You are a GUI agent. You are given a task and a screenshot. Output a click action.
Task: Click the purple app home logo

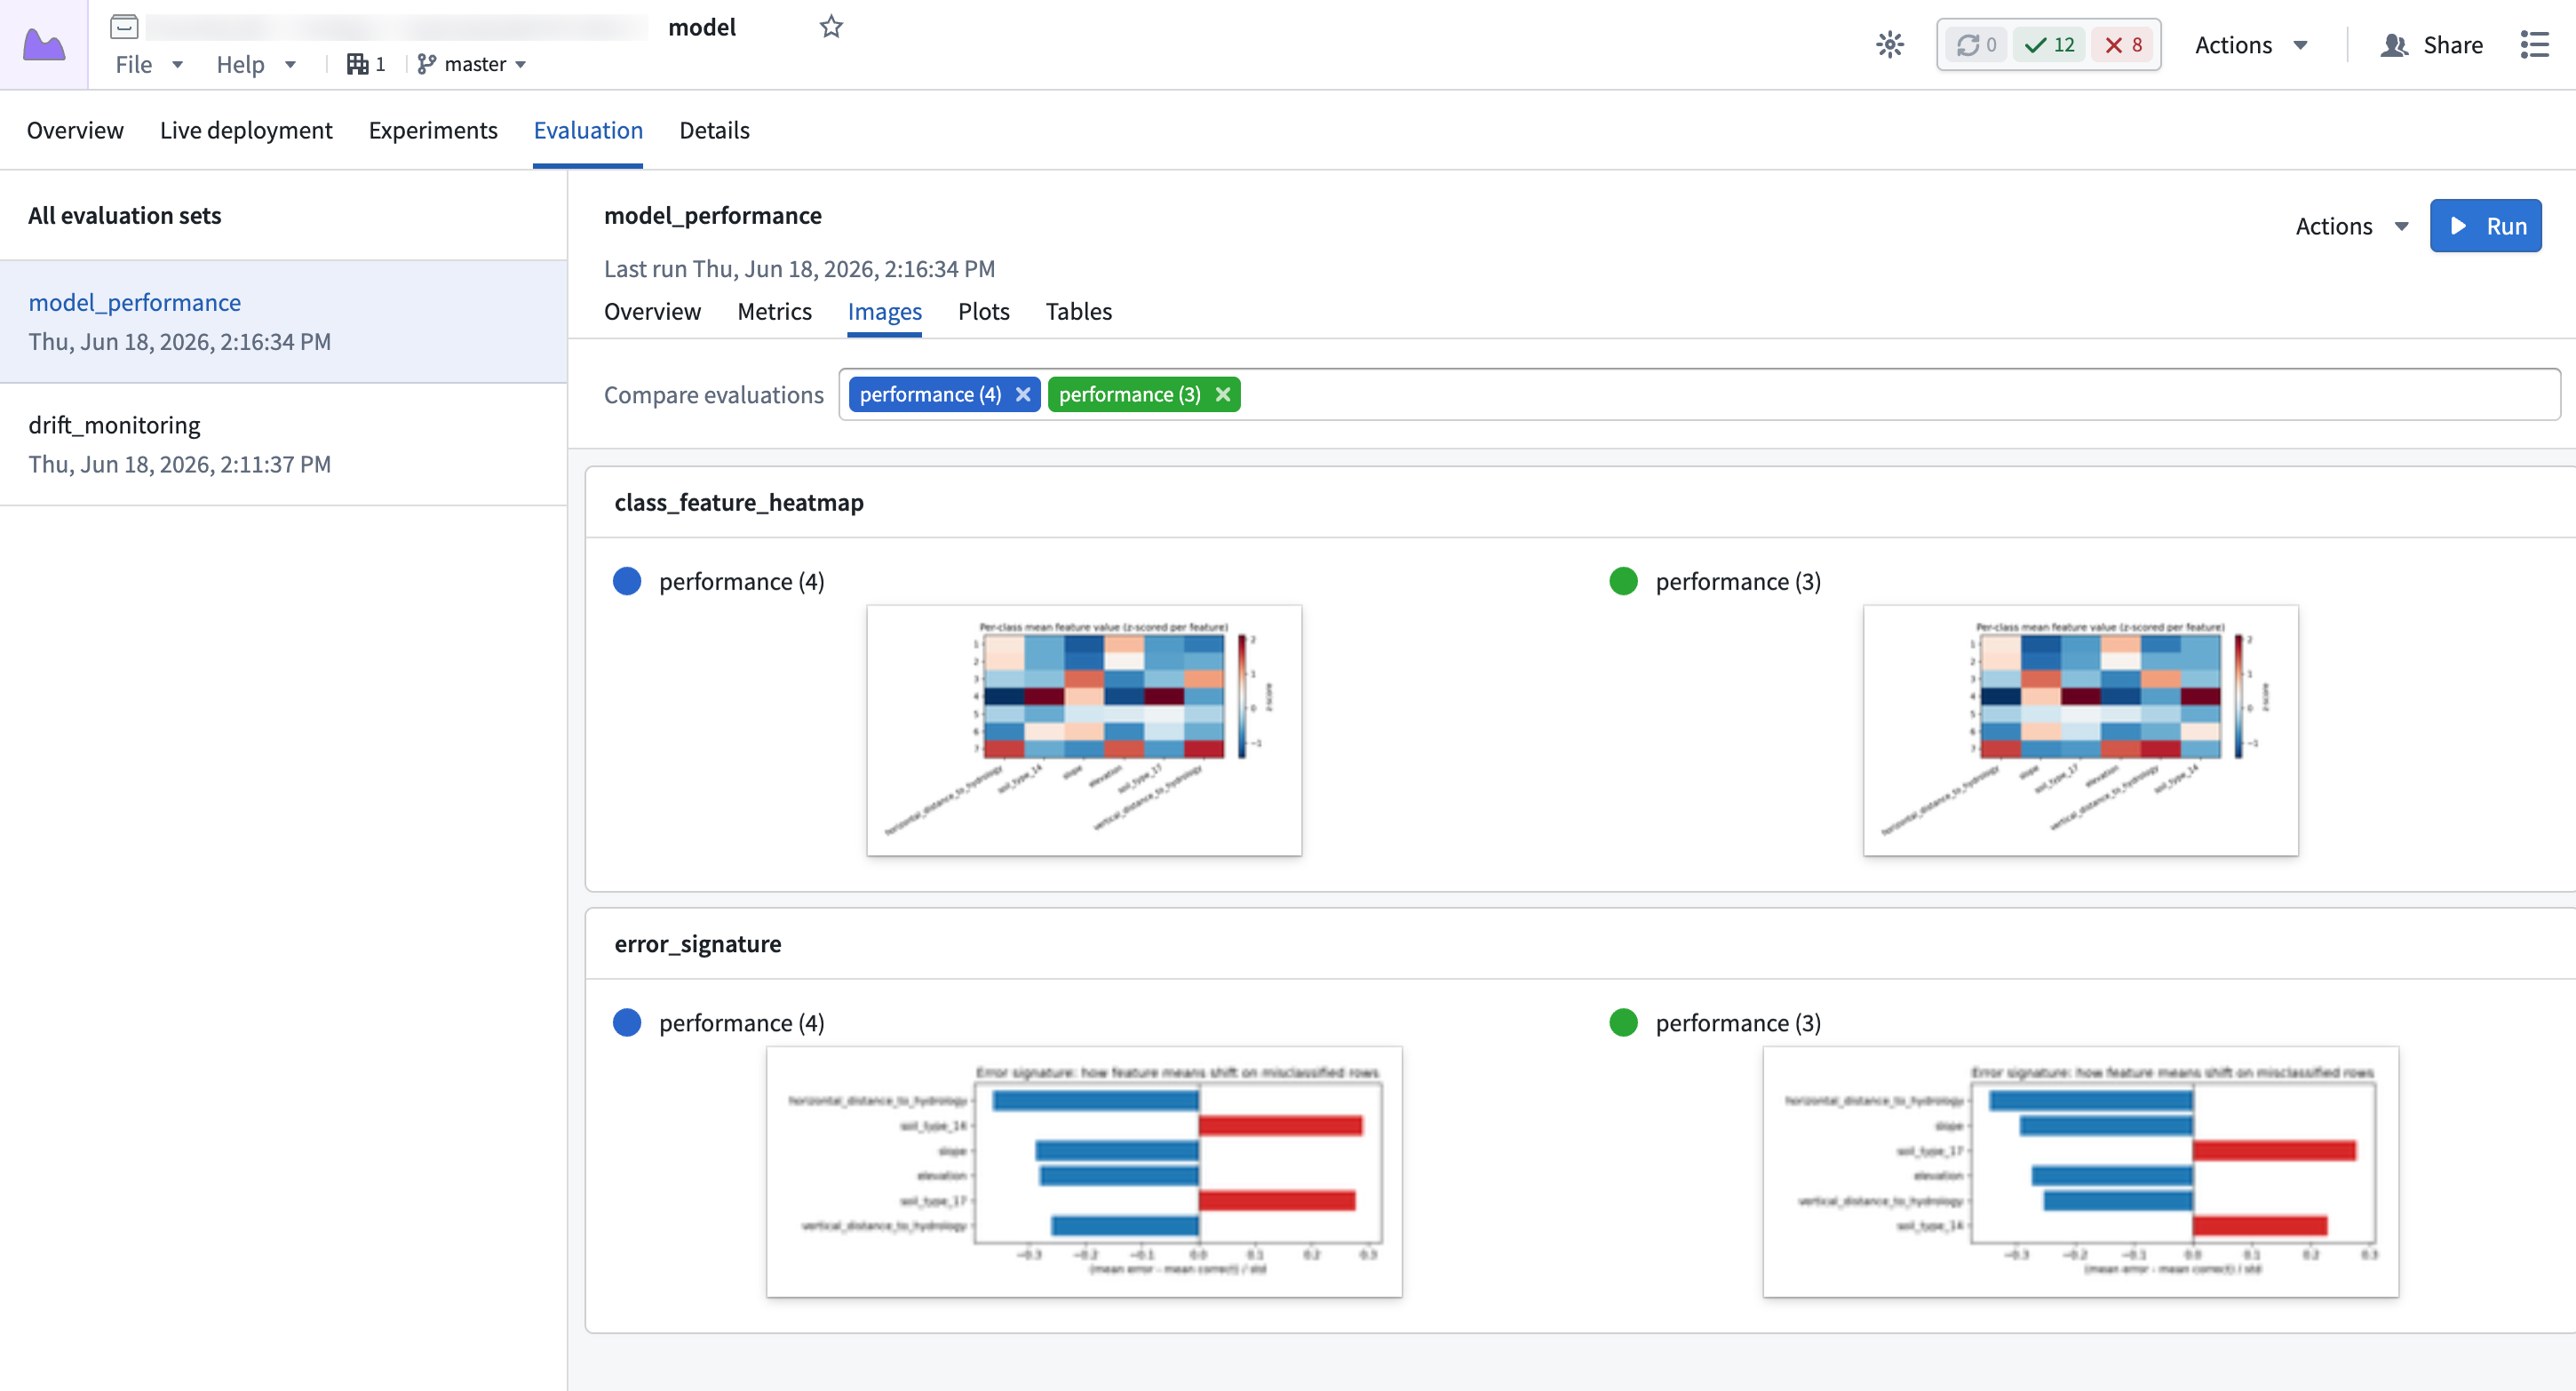pos(44,45)
